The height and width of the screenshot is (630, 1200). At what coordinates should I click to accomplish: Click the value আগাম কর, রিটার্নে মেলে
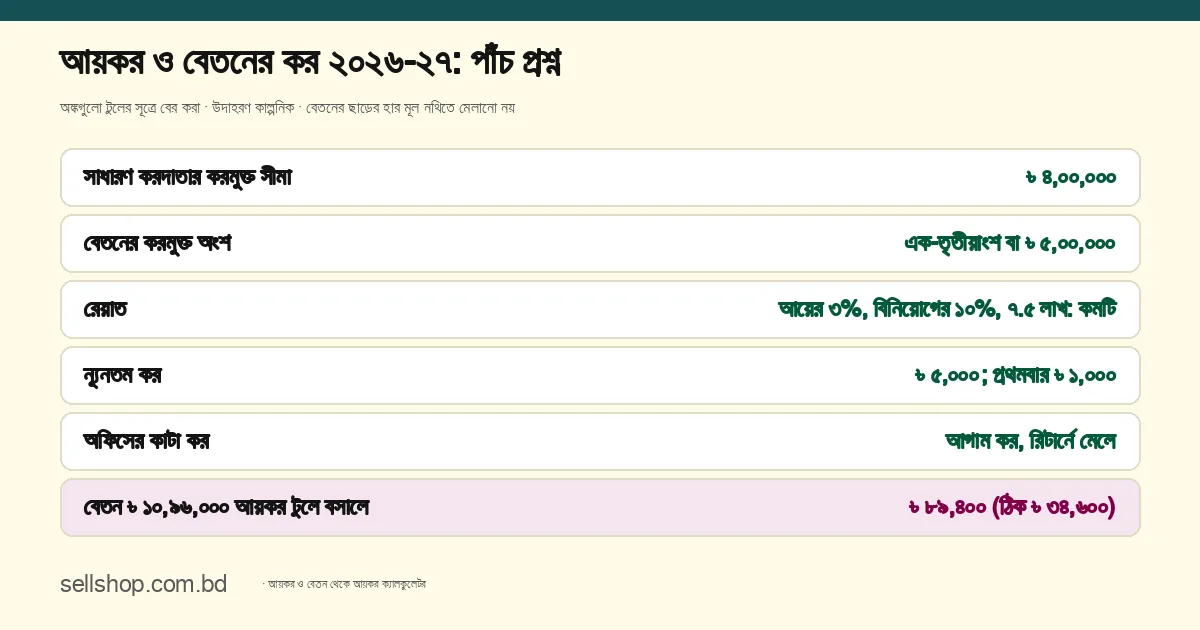[1030, 442]
